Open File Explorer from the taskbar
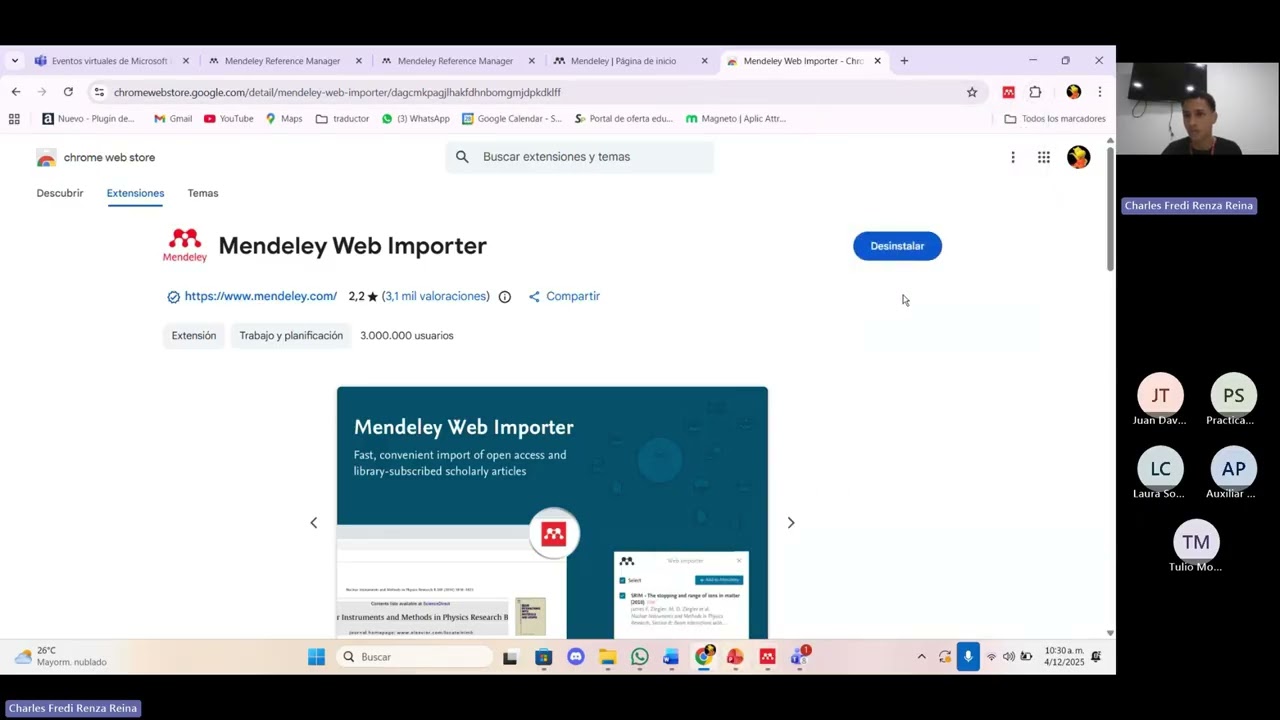 [x=607, y=657]
